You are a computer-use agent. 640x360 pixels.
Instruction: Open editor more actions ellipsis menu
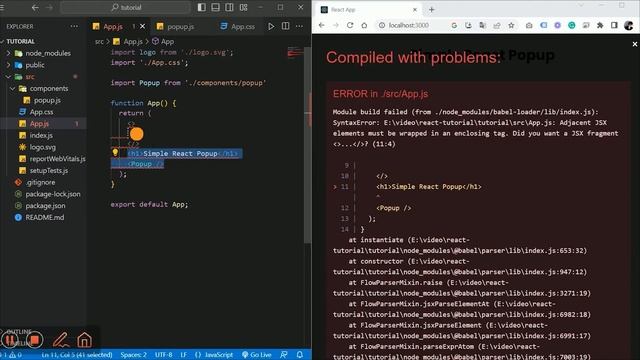(300, 26)
